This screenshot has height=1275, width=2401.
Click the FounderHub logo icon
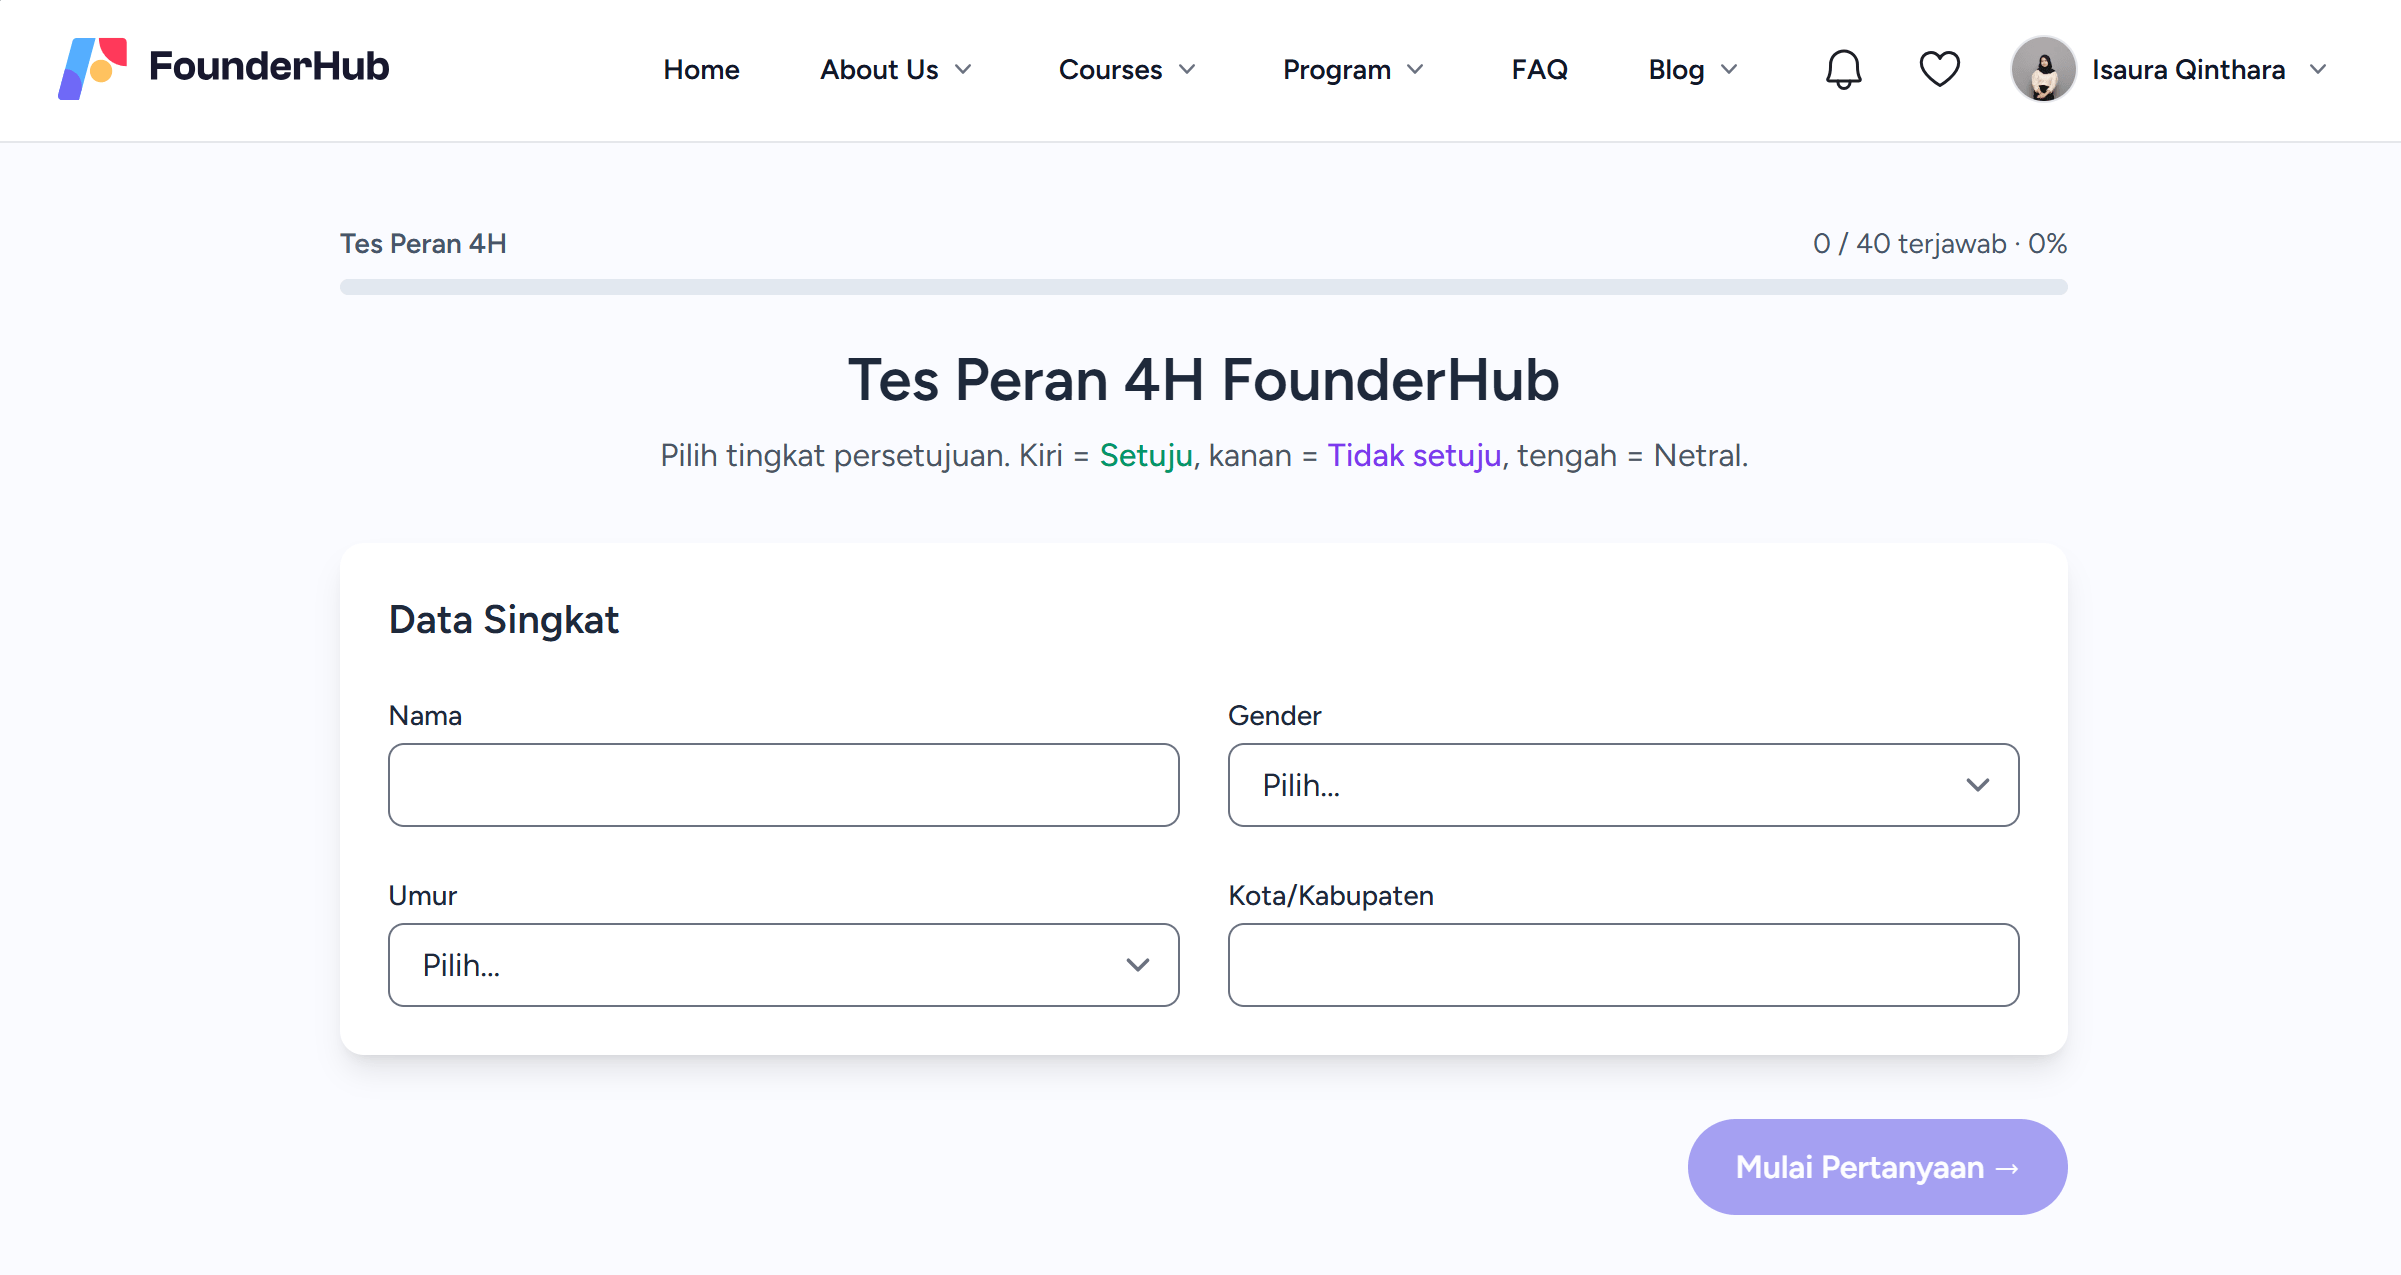coord(93,68)
